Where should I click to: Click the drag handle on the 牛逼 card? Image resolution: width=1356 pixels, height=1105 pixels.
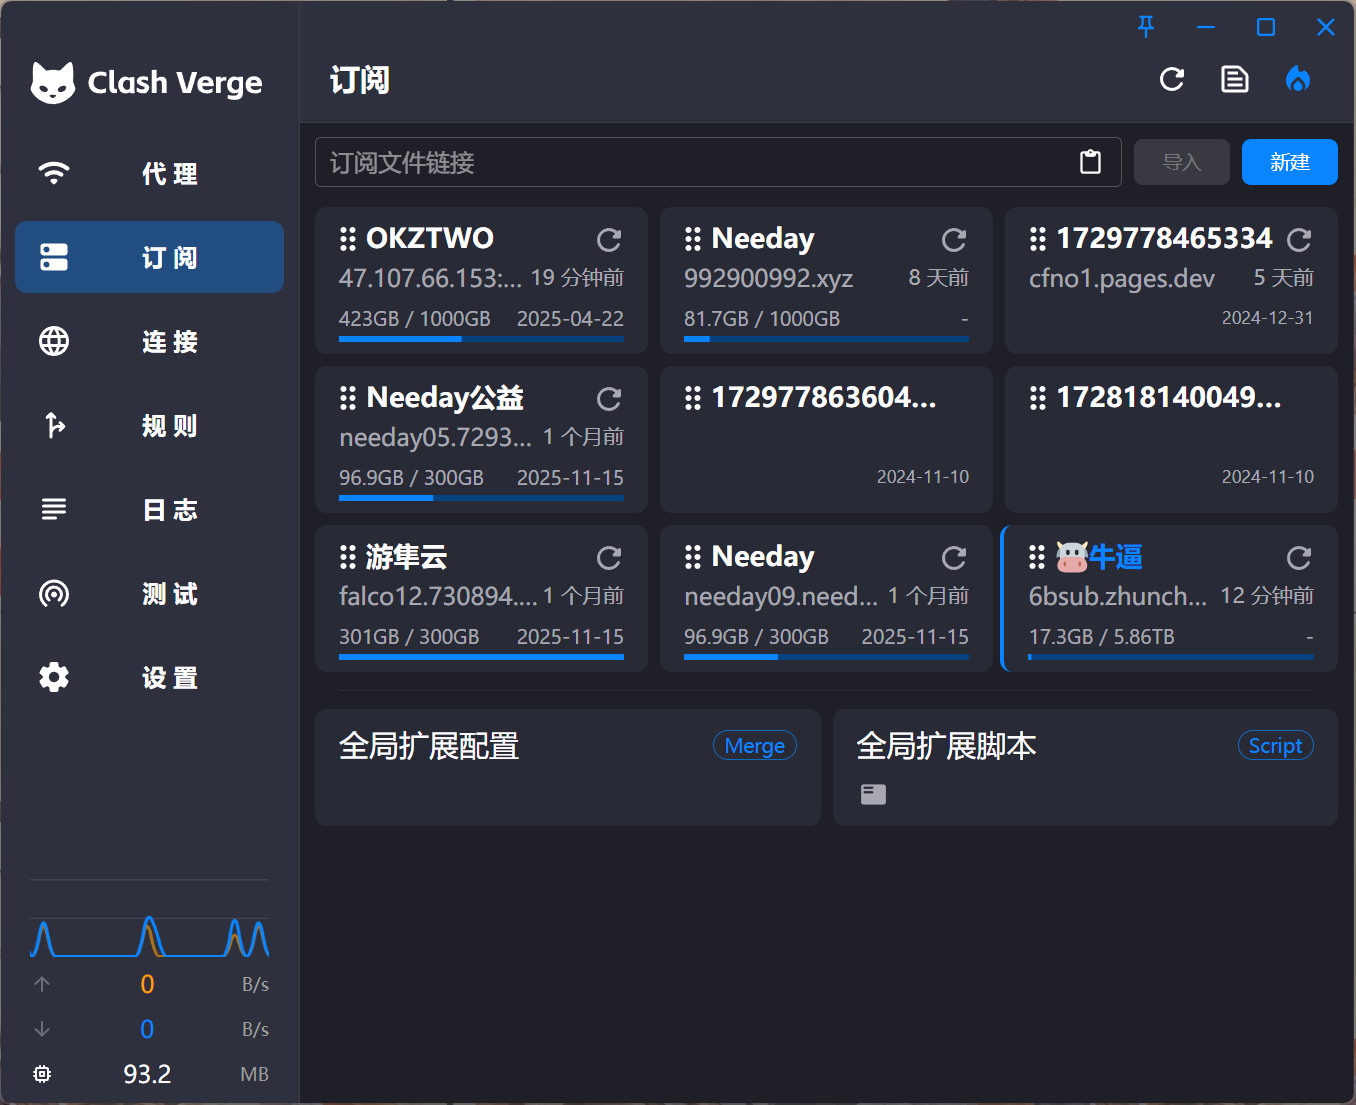(x=1038, y=557)
